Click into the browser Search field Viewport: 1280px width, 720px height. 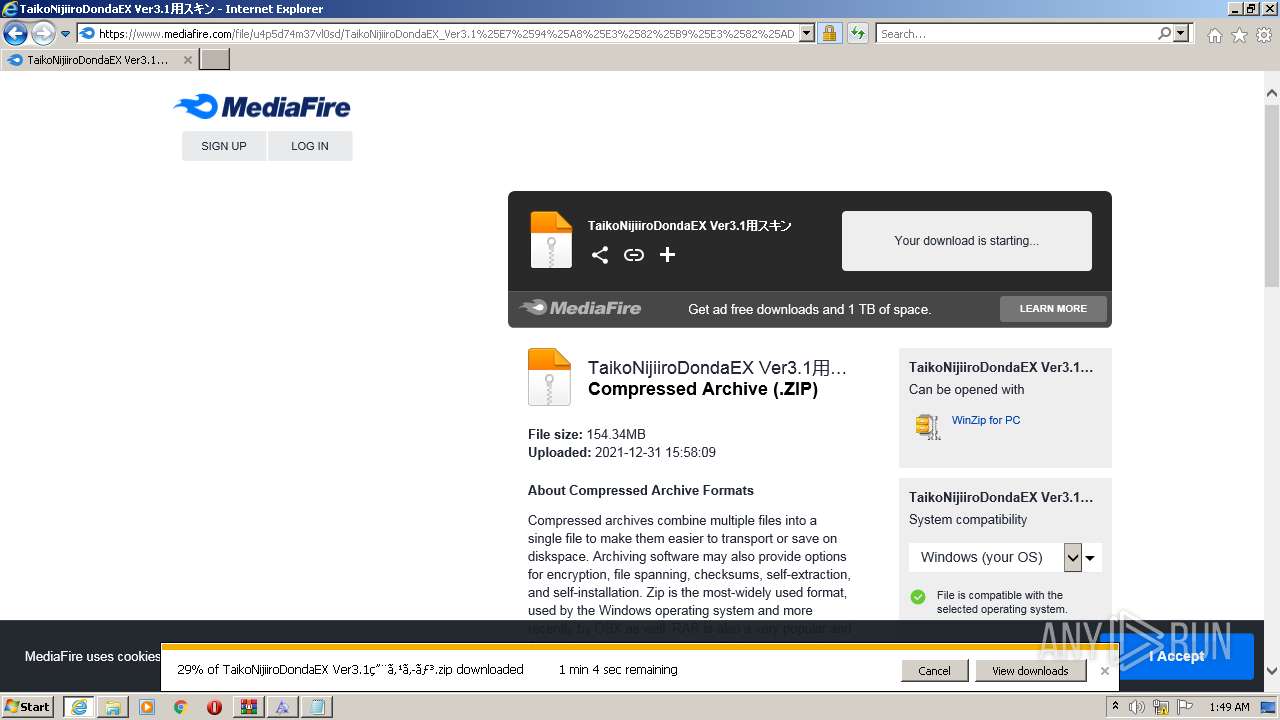click(x=1016, y=33)
